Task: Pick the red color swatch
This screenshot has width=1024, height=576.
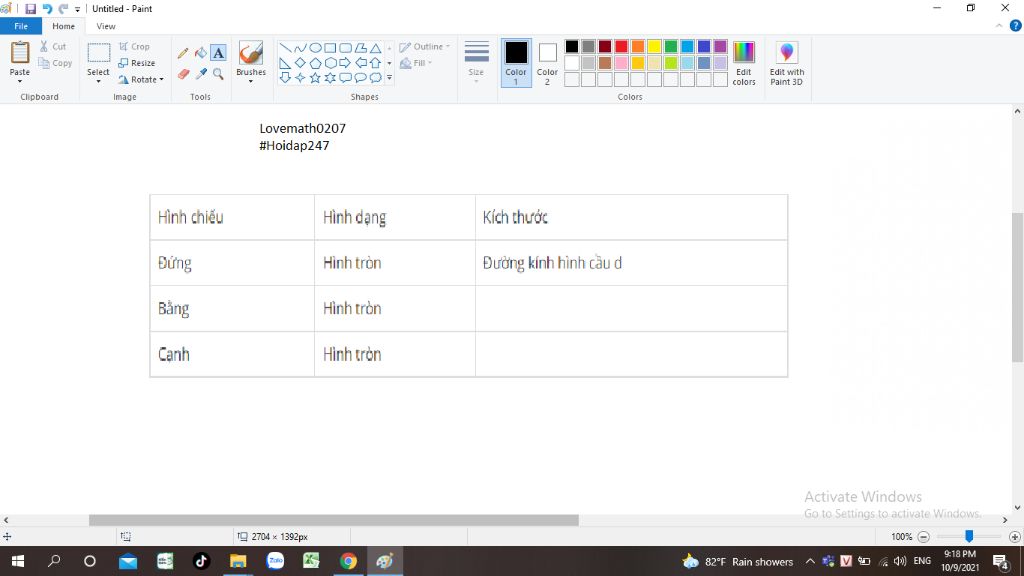Action: point(622,46)
